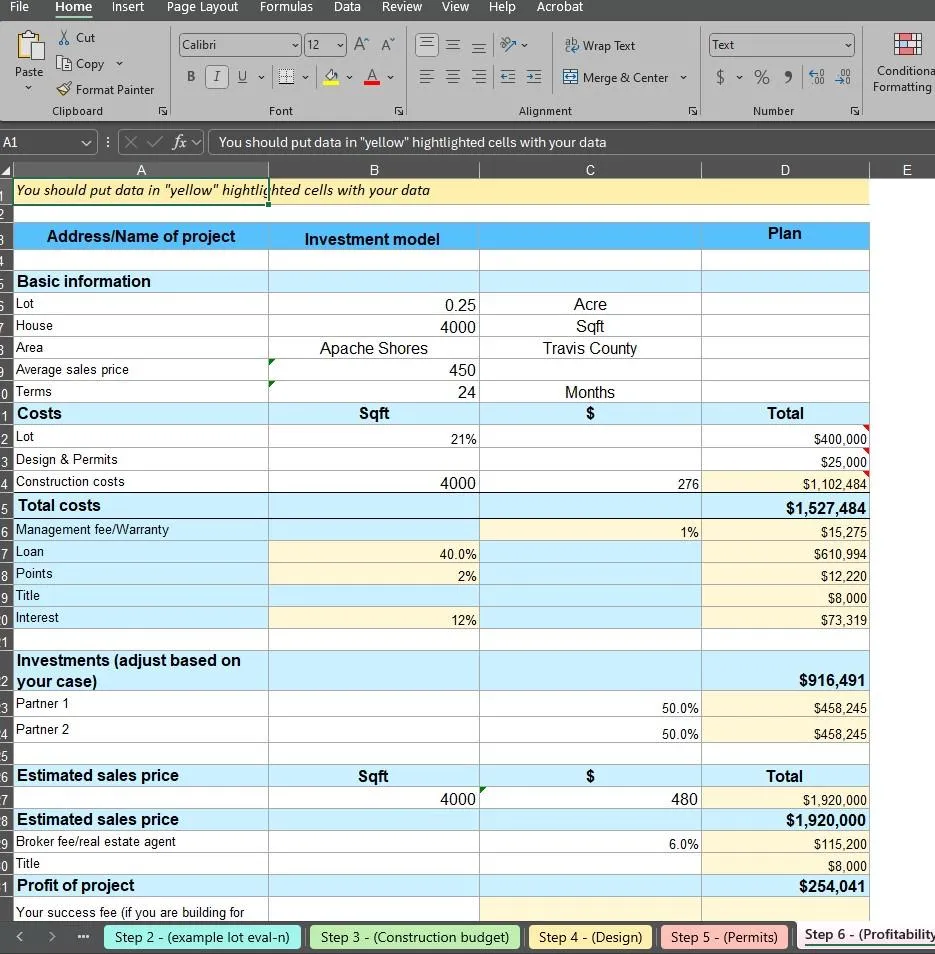Screen dimensions: 935x954
Task: Switch to Data tab
Action: coord(347,7)
